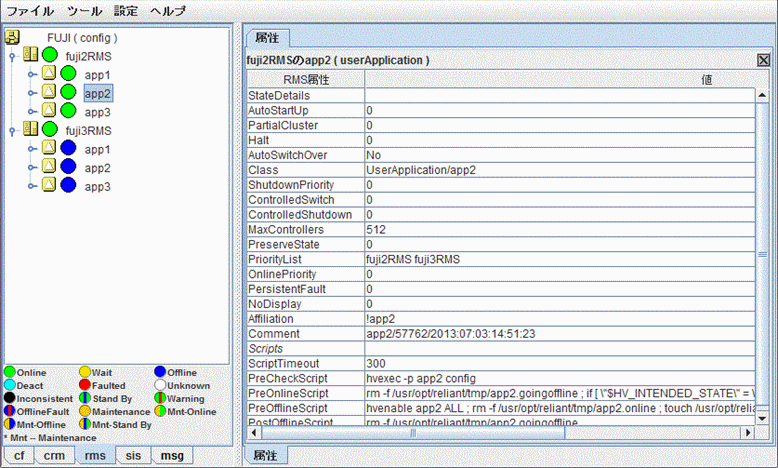The image size is (778, 468).
Task: Click the green status circle of fuji2RMS app2
Action: pos(68,92)
